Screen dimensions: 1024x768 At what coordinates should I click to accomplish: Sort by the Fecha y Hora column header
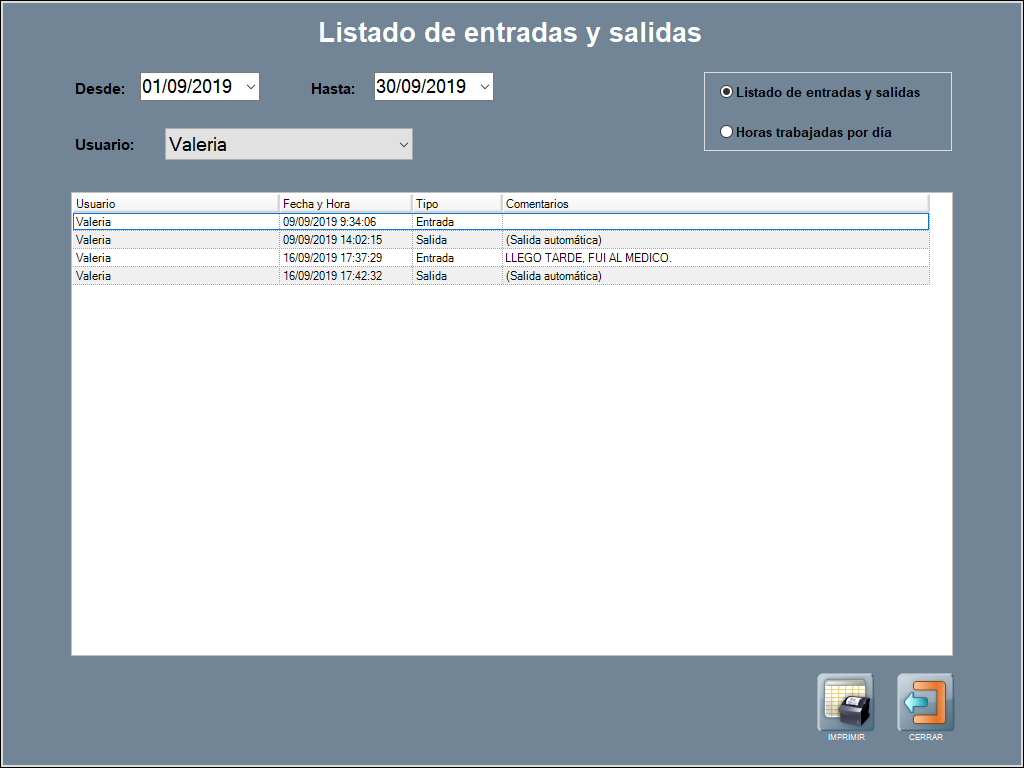coord(345,204)
